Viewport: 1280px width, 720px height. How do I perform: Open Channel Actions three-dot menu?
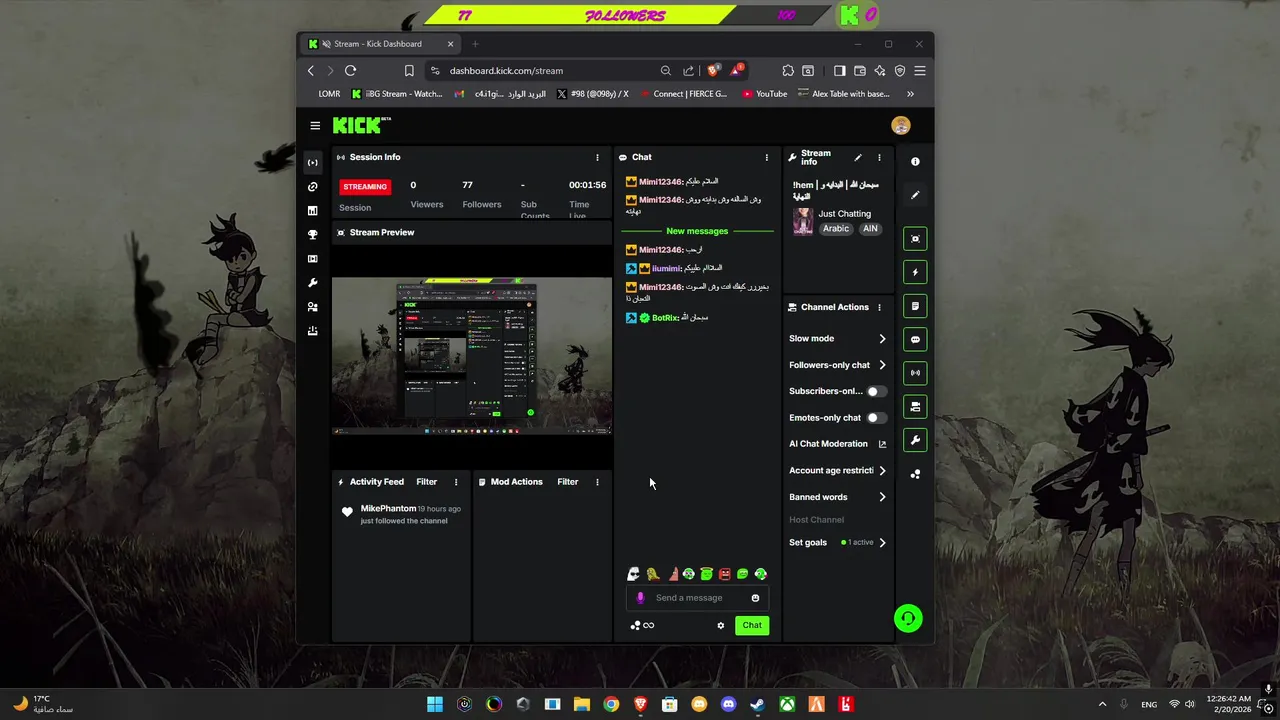pyautogui.click(x=879, y=307)
